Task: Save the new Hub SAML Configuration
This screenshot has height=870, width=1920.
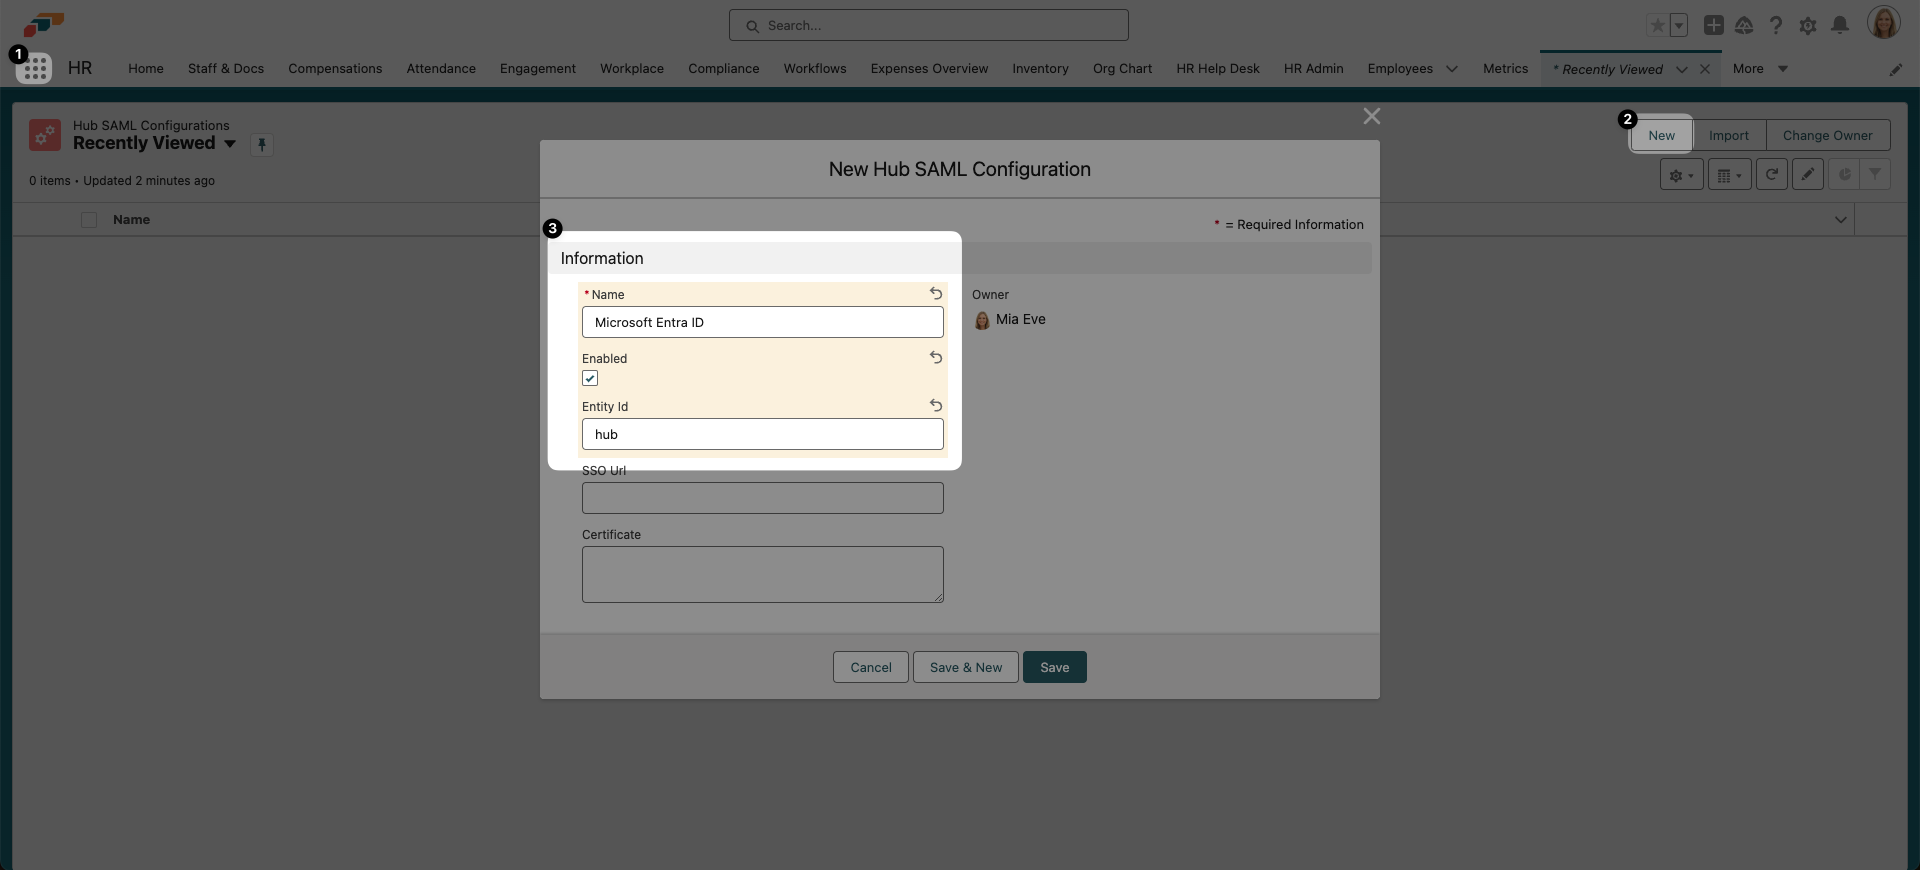Action: tap(1054, 667)
